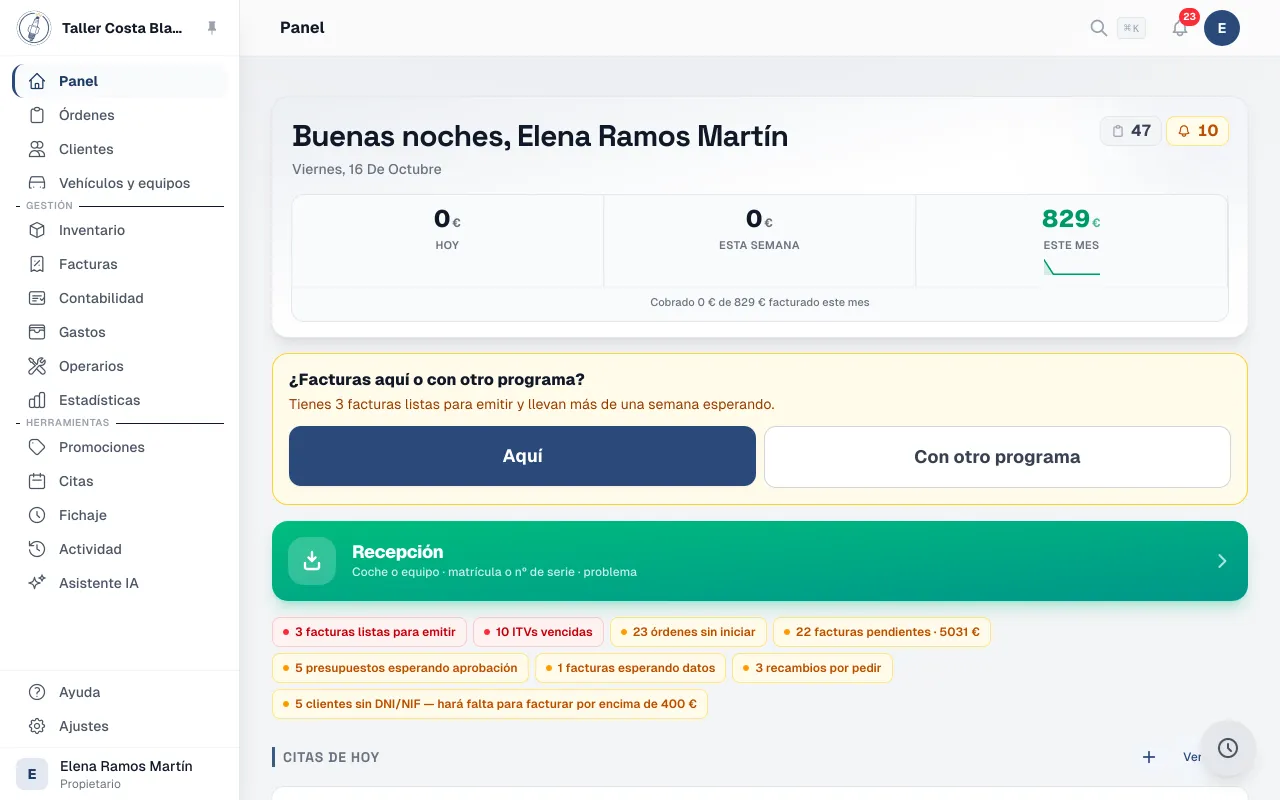
Task: Open Gastos from the sidebar
Action: point(120,332)
